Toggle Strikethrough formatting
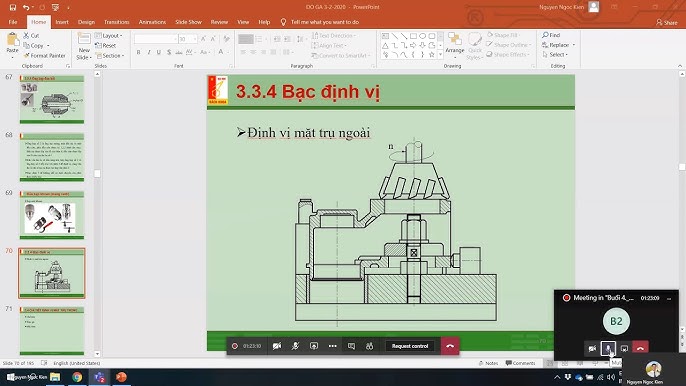The image size is (686, 386). pos(179,52)
